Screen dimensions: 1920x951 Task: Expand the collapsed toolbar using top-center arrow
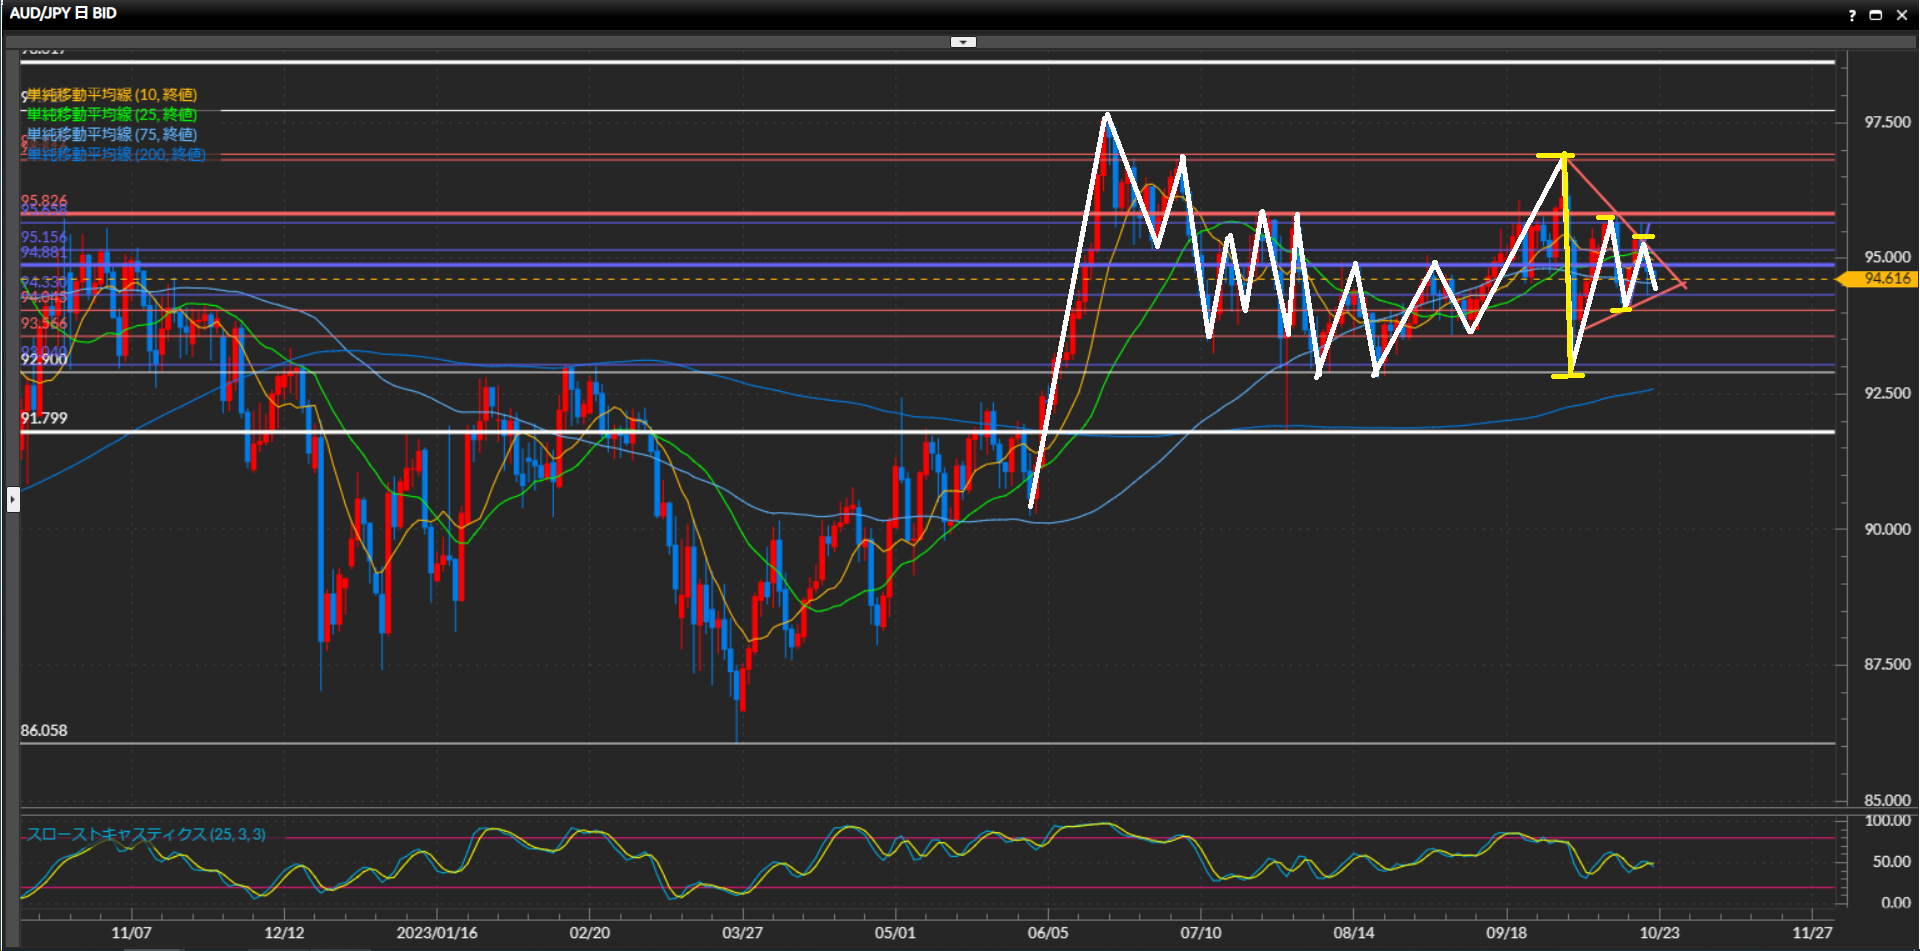click(963, 42)
